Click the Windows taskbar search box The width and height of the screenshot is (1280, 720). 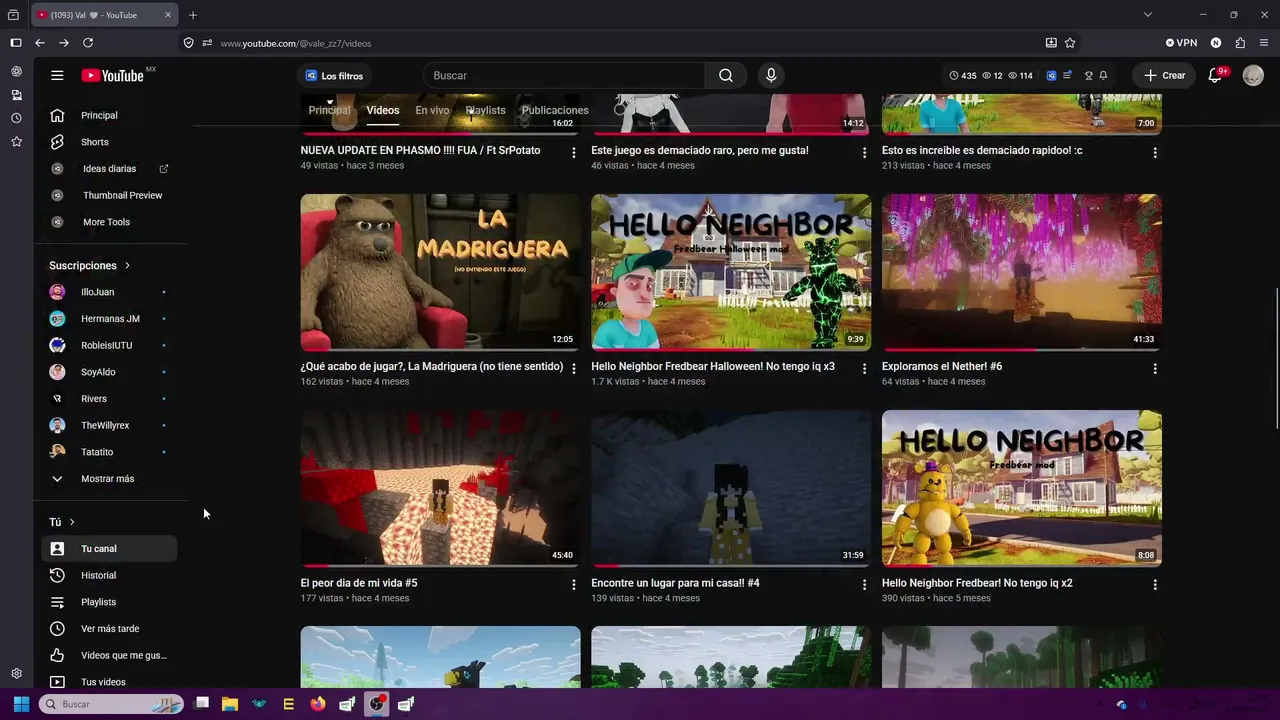[x=110, y=704]
